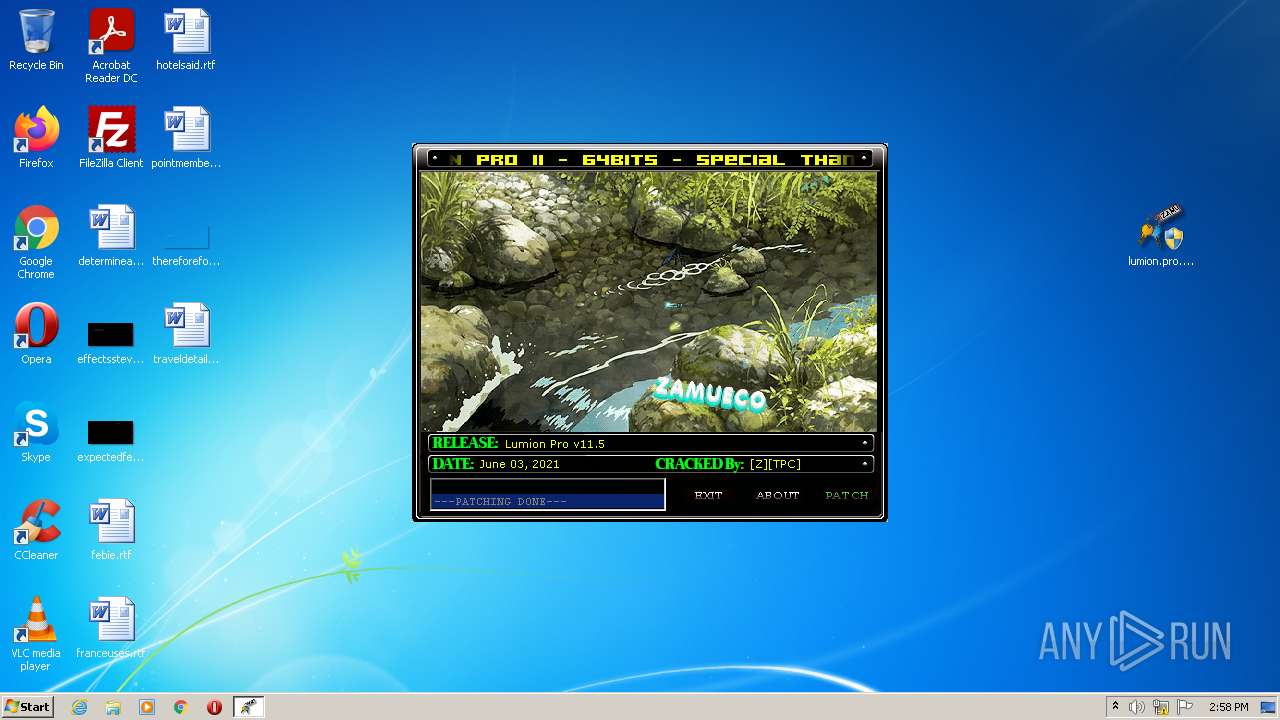Open the volume speaker tray icon
The image size is (1280, 720).
(x=1137, y=707)
